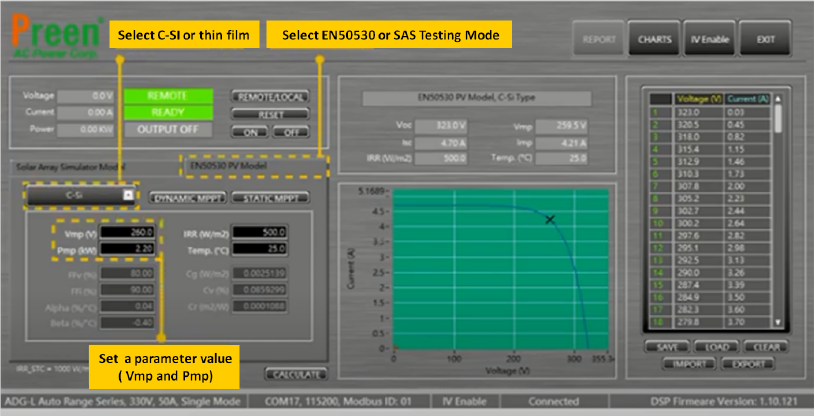Click the Current (A) column header
This screenshot has height=417, width=815.
(748, 99)
